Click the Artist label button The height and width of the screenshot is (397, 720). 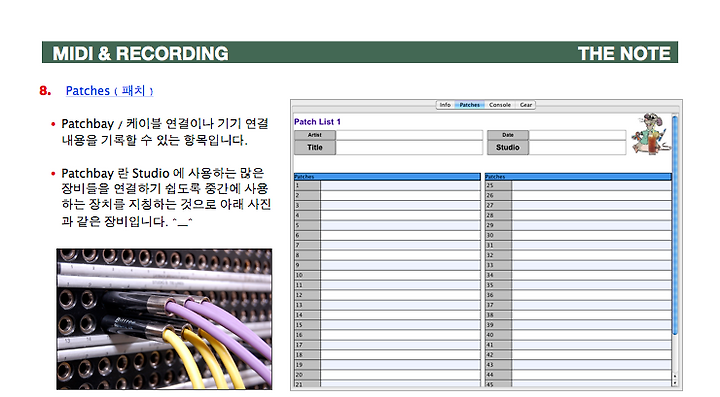point(315,135)
